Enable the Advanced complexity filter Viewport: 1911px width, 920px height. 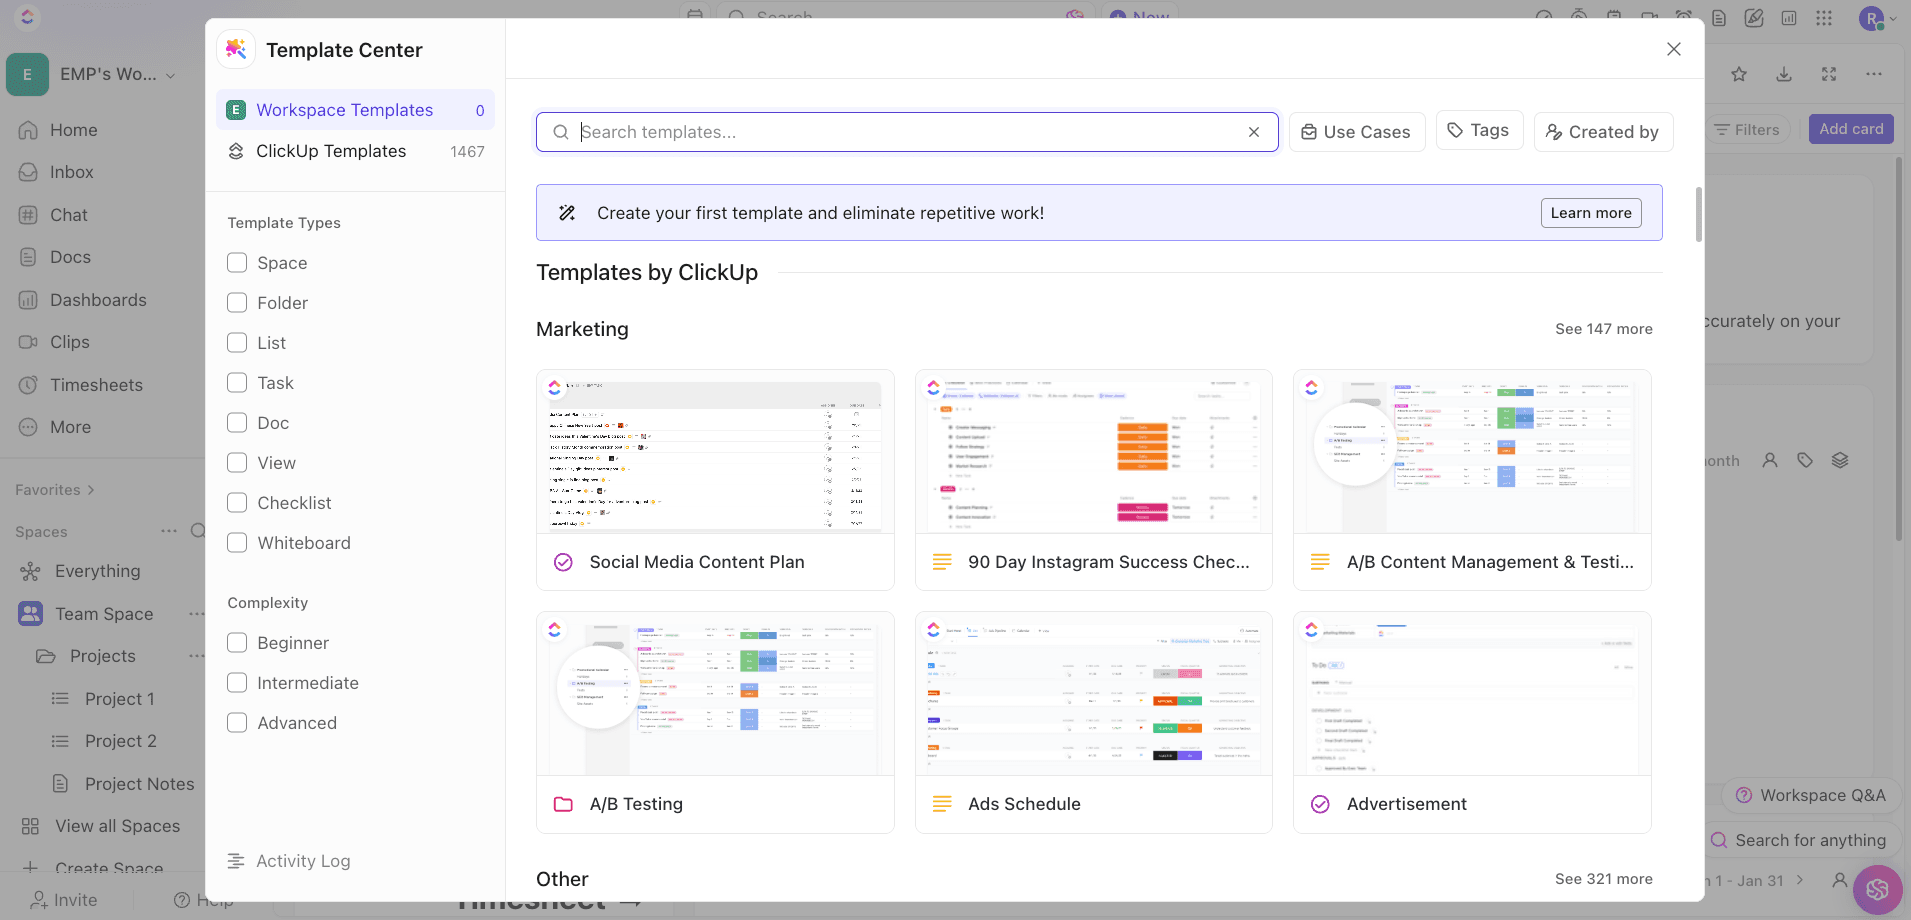tap(237, 723)
